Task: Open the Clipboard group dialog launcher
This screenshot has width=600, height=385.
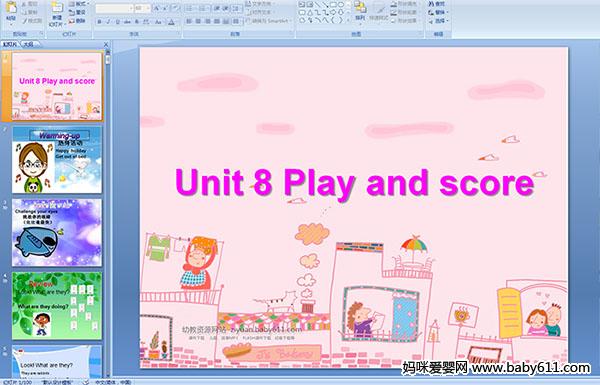Action: click(41, 34)
